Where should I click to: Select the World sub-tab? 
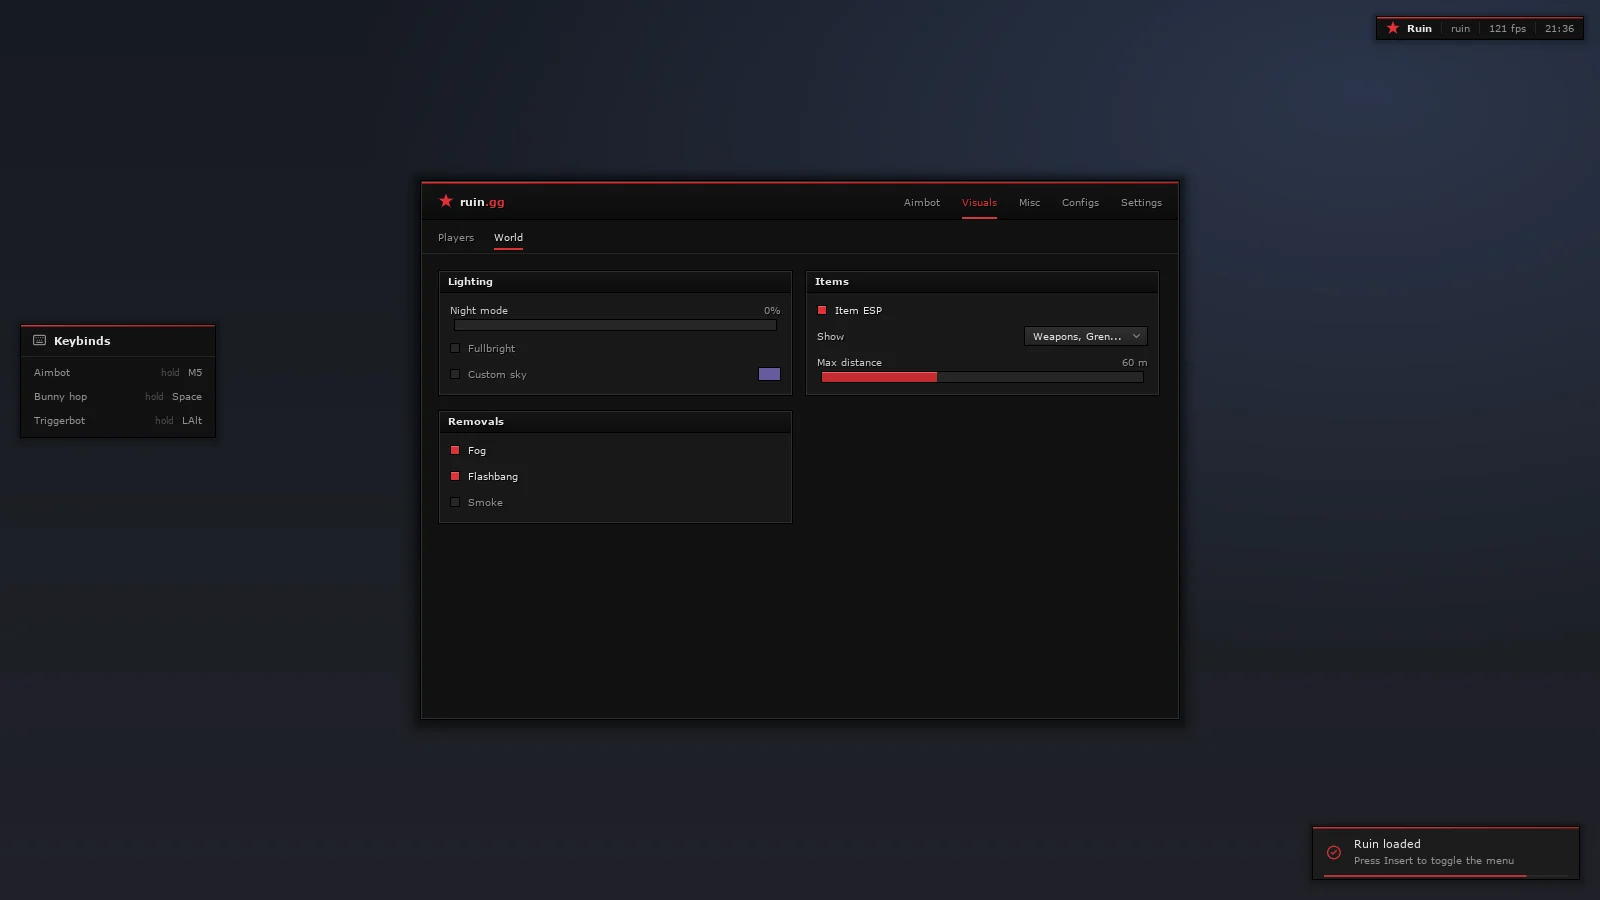[x=508, y=237]
